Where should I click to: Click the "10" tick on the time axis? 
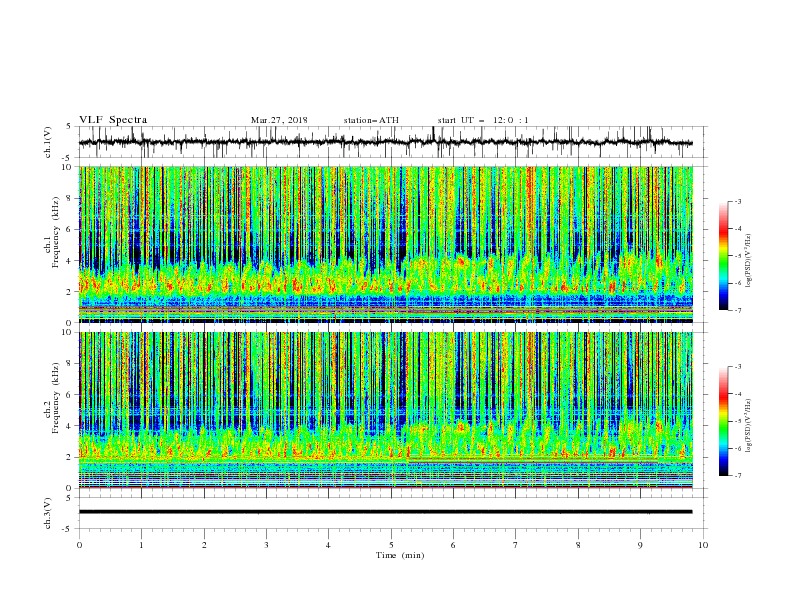(x=703, y=545)
